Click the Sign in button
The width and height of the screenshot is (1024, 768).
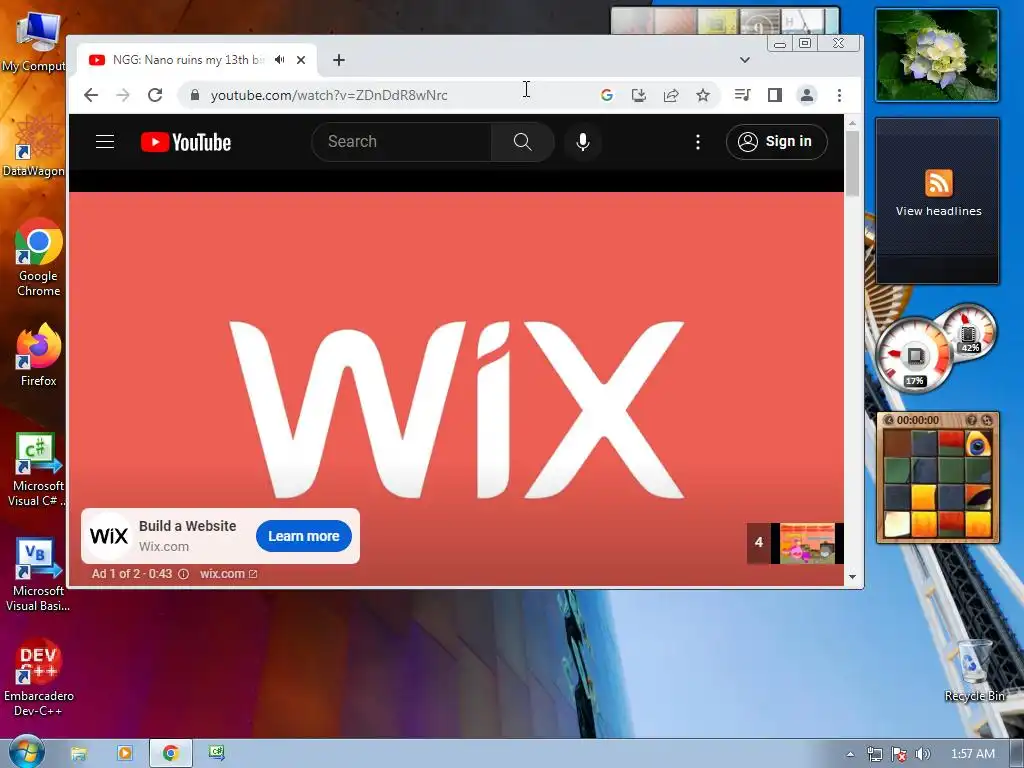tap(776, 142)
